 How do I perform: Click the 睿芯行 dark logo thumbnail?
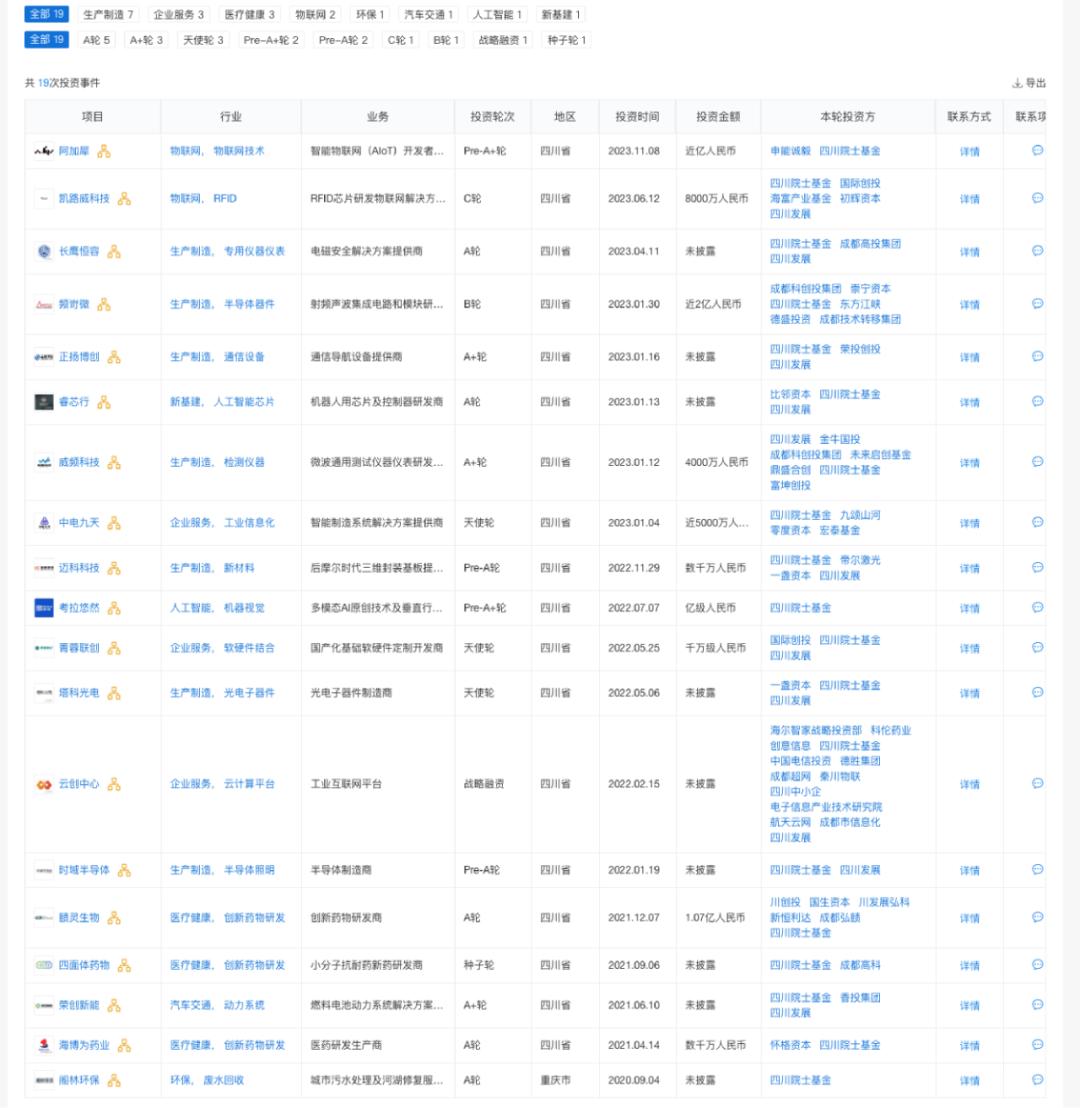click(x=44, y=402)
